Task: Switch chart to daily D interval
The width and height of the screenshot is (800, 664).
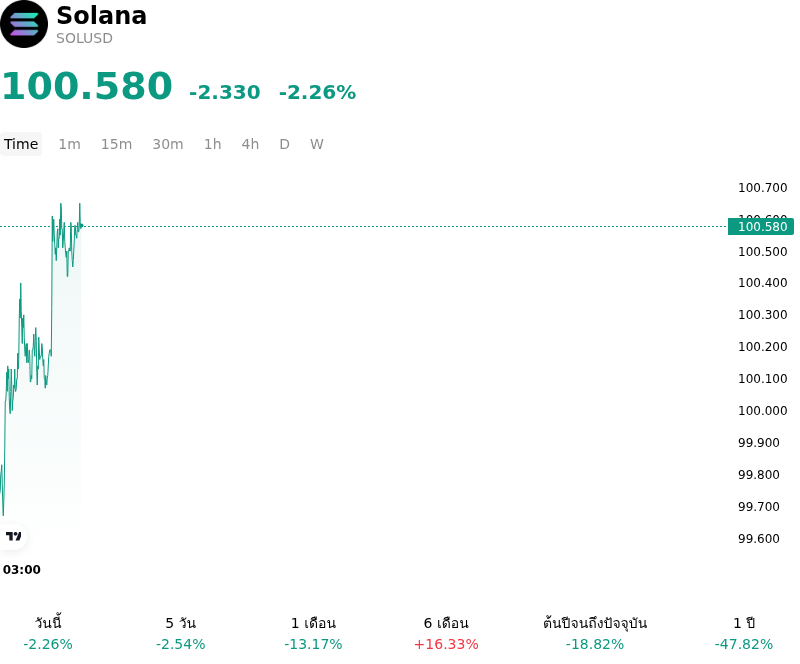Action: (284, 144)
